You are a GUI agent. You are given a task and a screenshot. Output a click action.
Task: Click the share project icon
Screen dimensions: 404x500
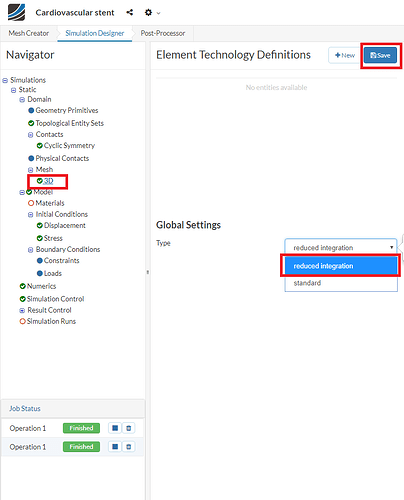[130, 13]
